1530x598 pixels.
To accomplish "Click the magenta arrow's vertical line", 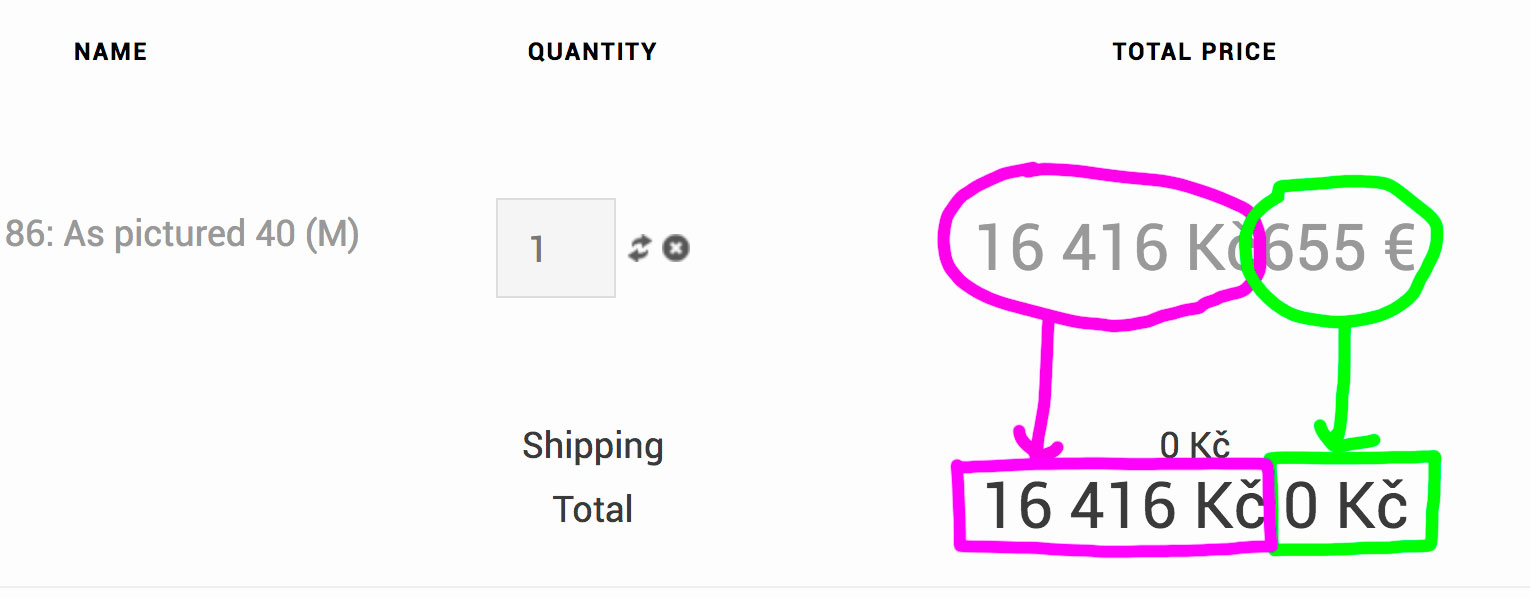I will [1046, 370].
